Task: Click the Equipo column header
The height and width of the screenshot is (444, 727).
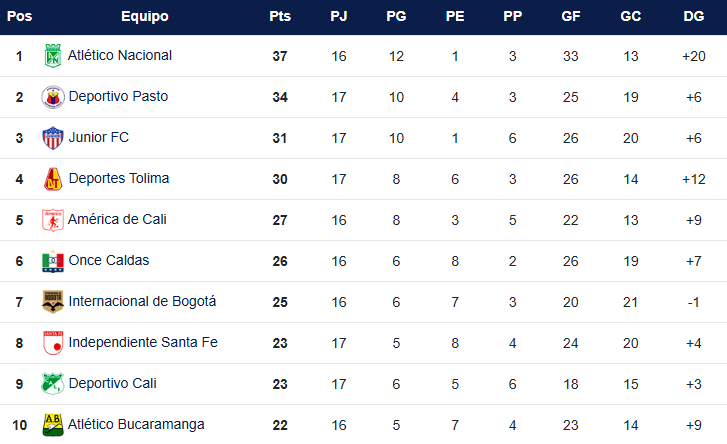Action: coord(144,17)
